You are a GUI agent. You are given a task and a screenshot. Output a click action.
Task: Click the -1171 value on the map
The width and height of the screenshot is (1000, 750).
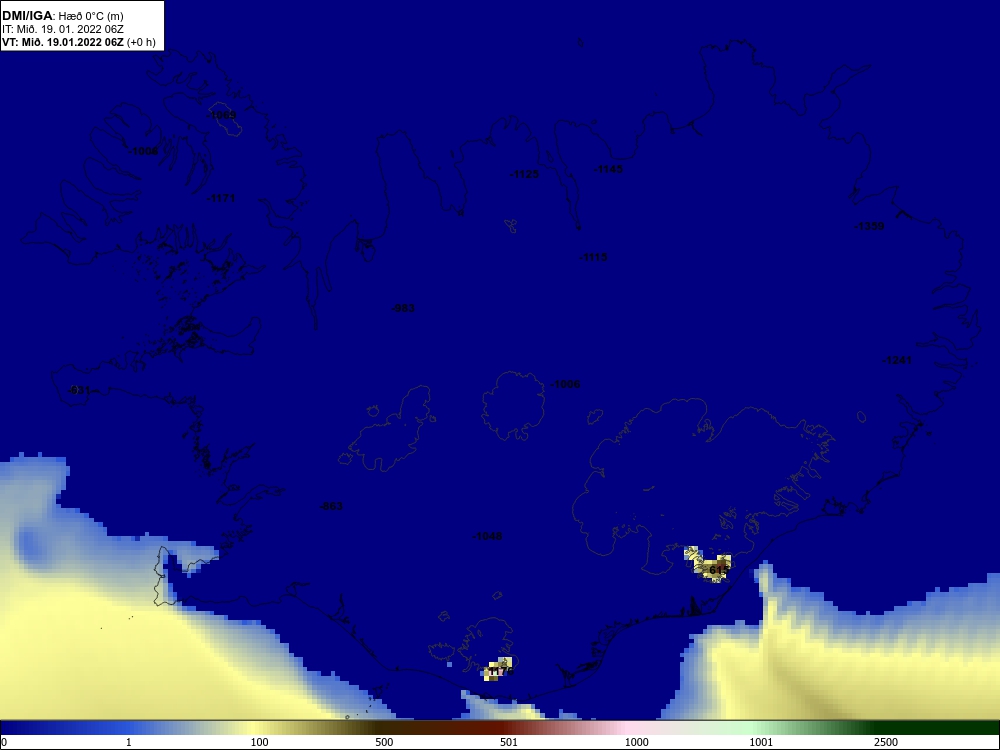pos(221,198)
